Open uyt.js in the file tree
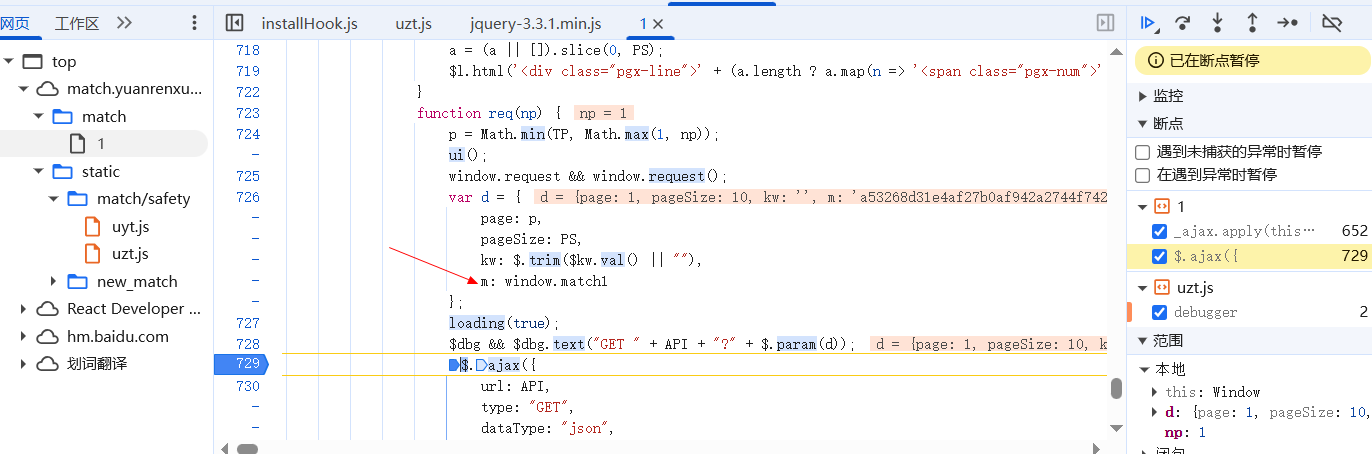Image resolution: width=1372 pixels, height=454 pixels. coord(130,226)
